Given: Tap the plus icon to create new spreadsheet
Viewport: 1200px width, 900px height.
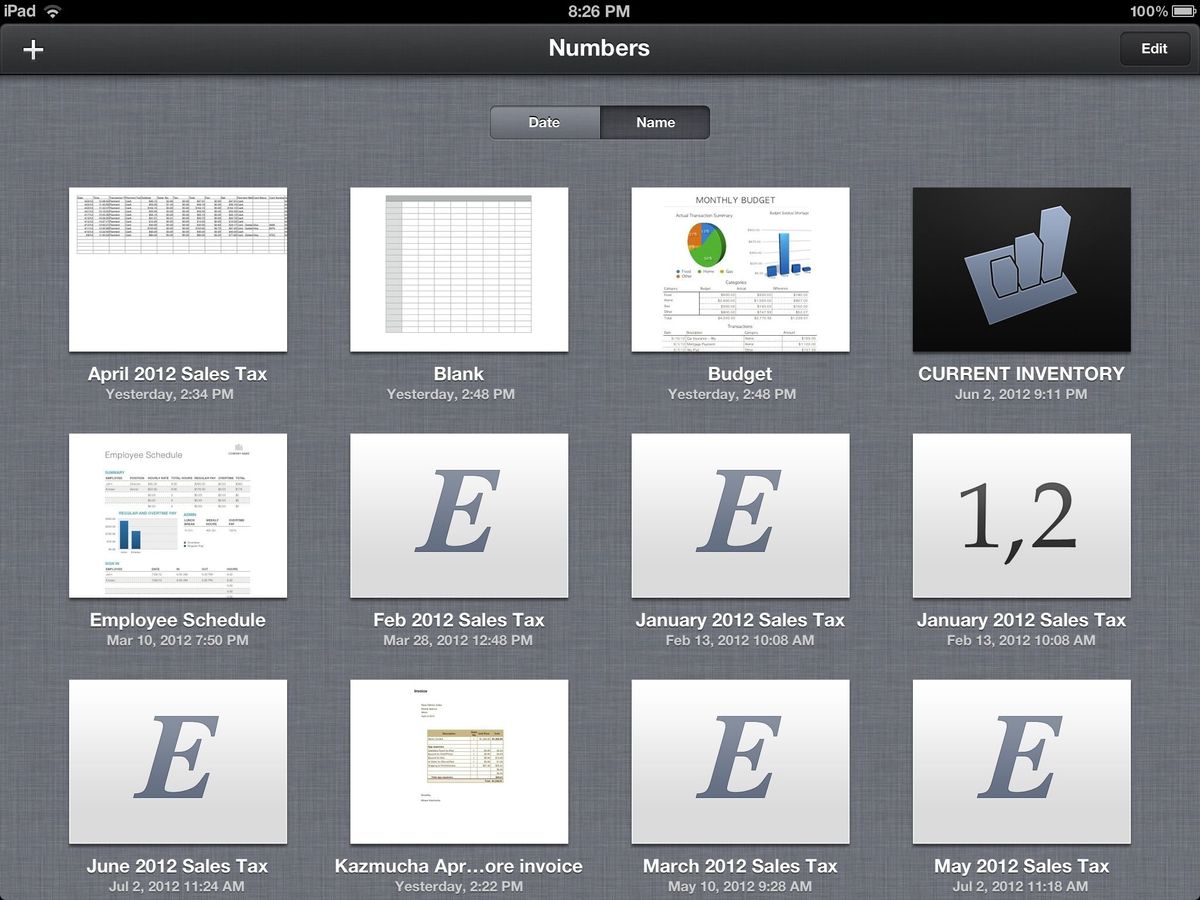Looking at the screenshot, I should tap(32, 48).
